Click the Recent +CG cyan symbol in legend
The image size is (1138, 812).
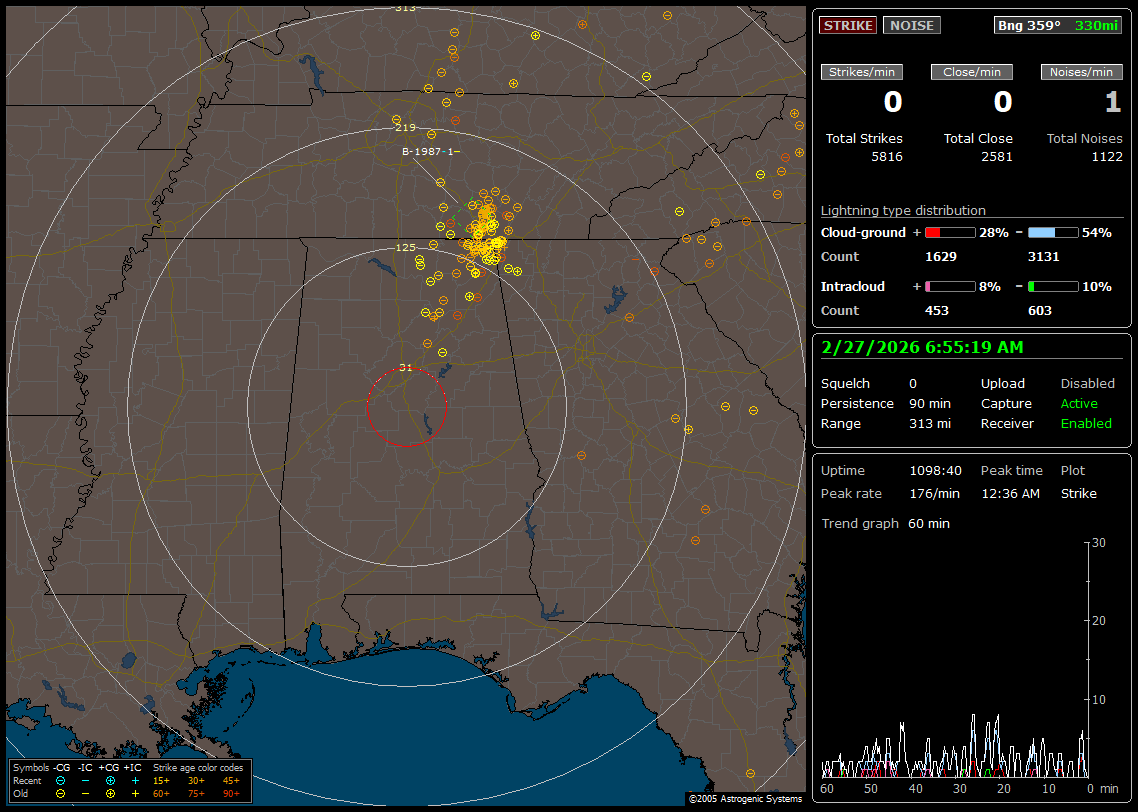(111, 780)
